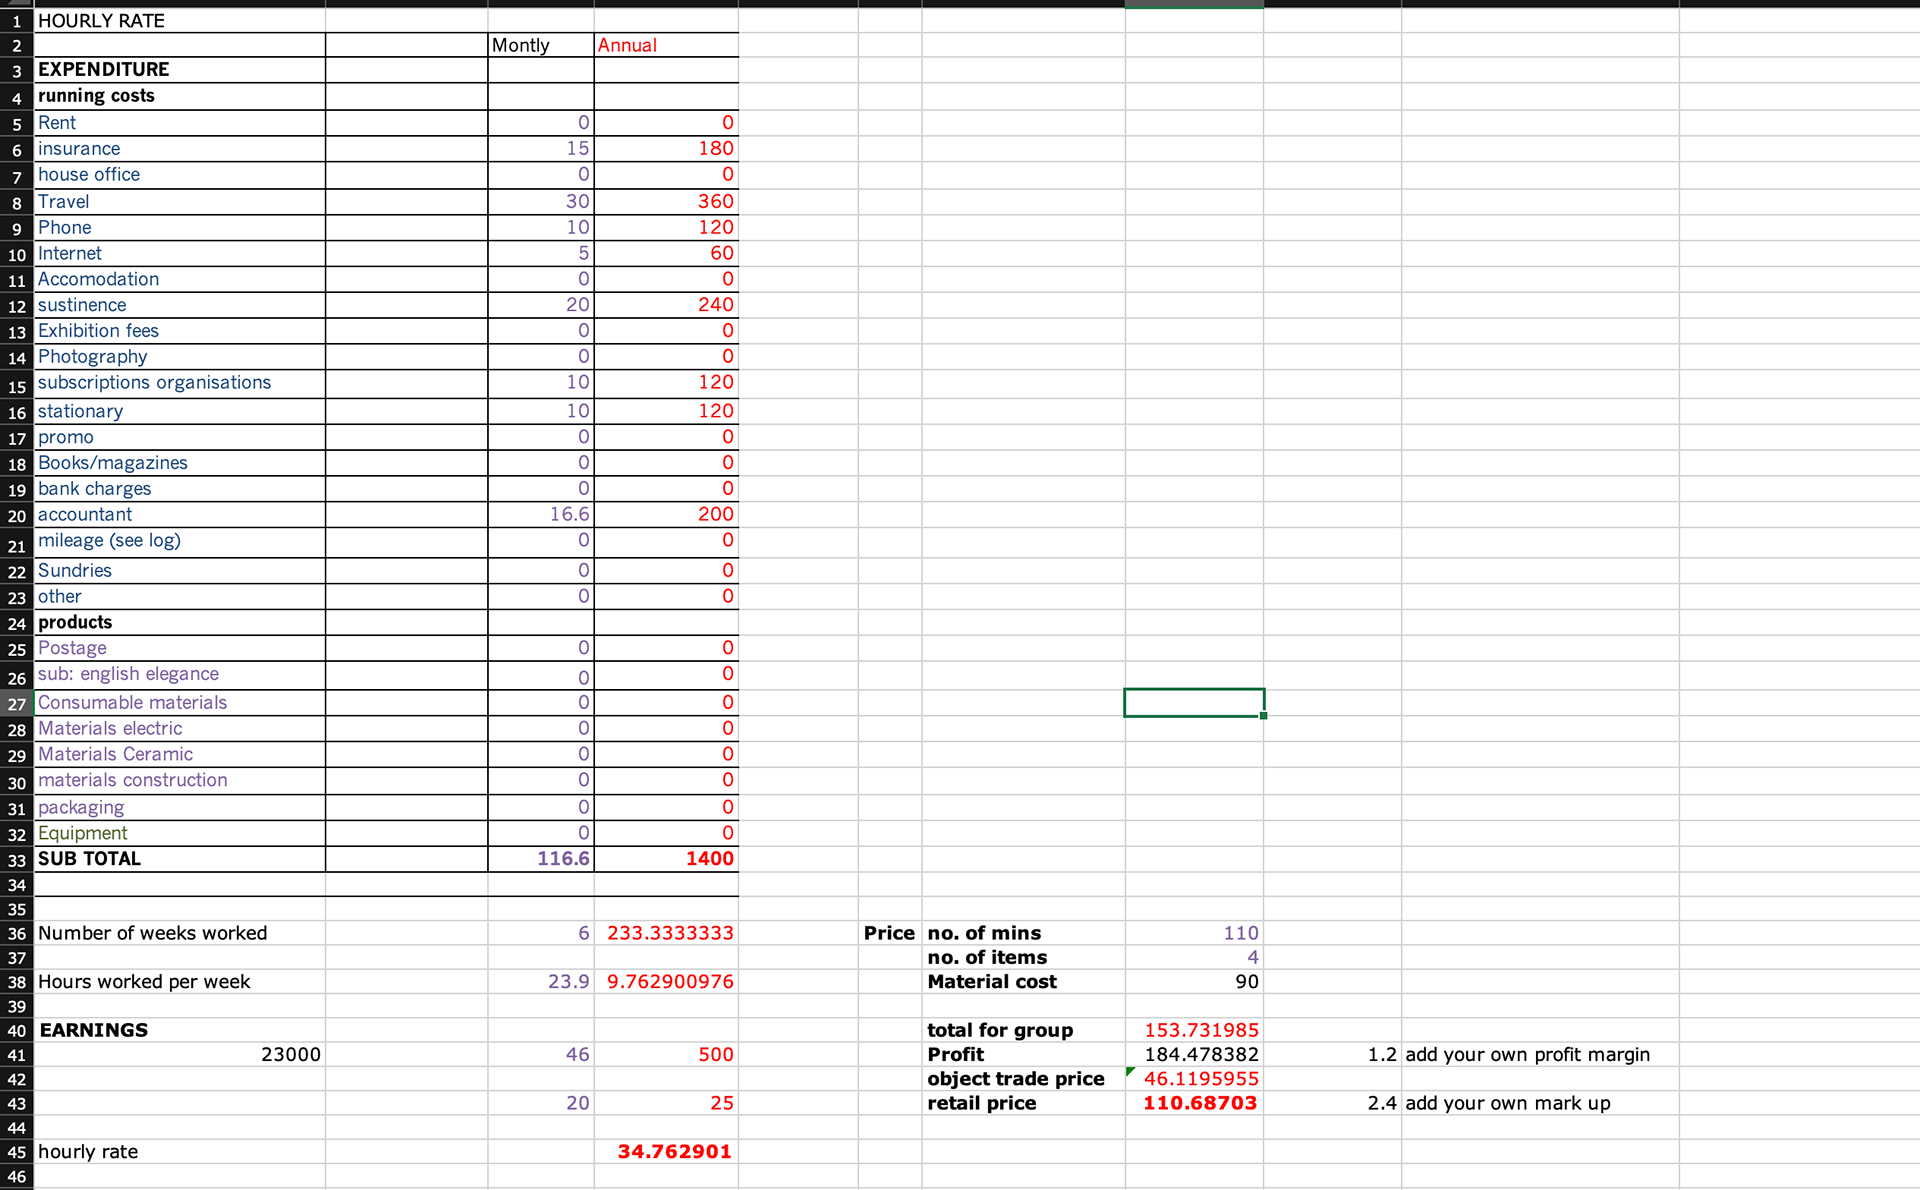Select Profit value 184.478382
The height and width of the screenshot is (1190, 1920).
point(1194,1055)
